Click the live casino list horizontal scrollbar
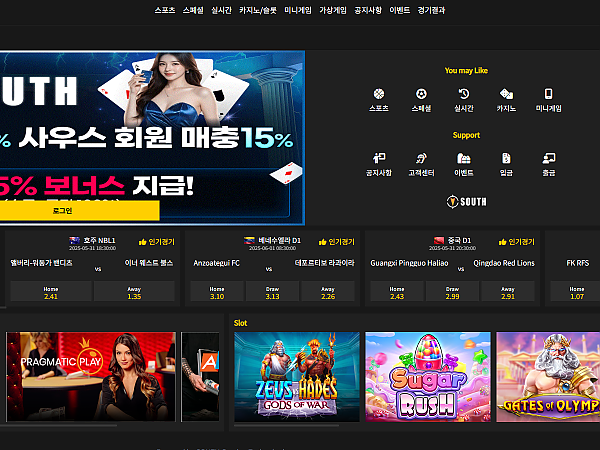Viewport: 600px width, 450px height. point(58,425)
